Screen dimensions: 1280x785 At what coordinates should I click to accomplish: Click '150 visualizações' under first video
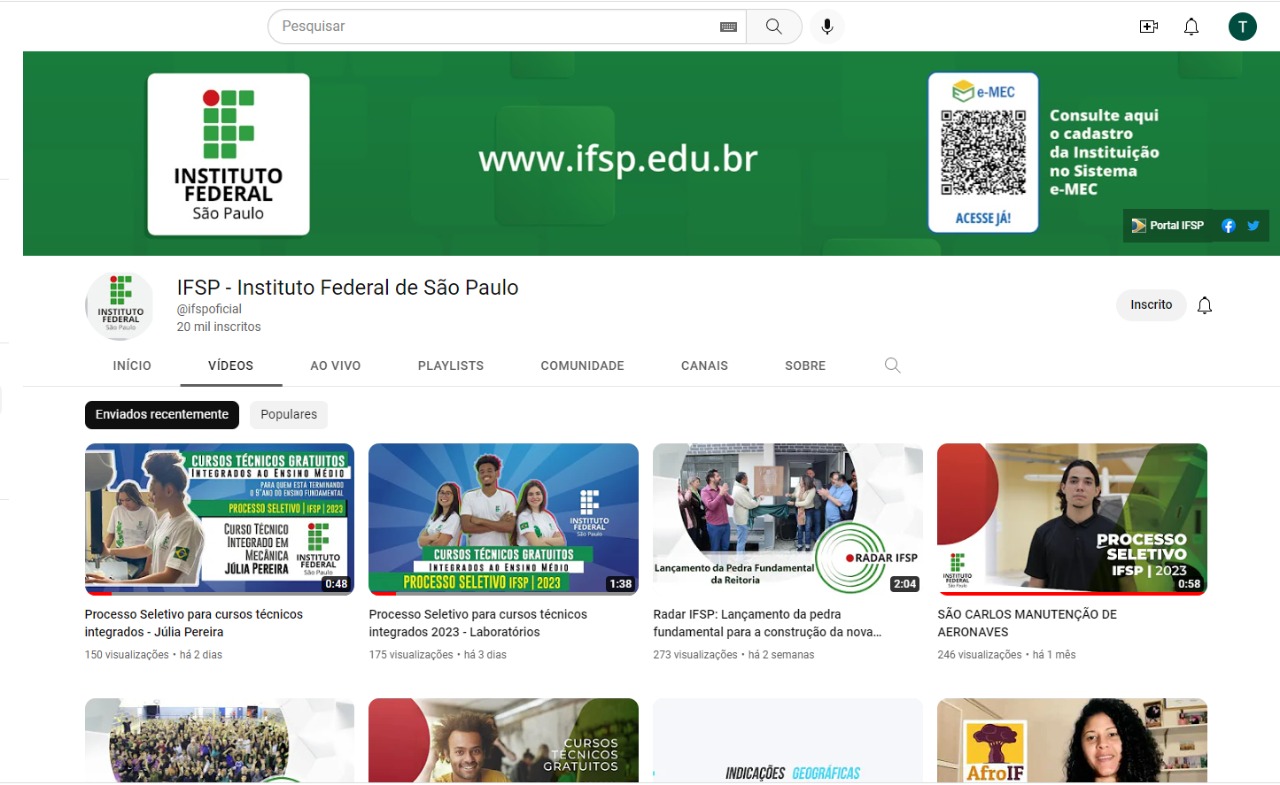(127, 655)
